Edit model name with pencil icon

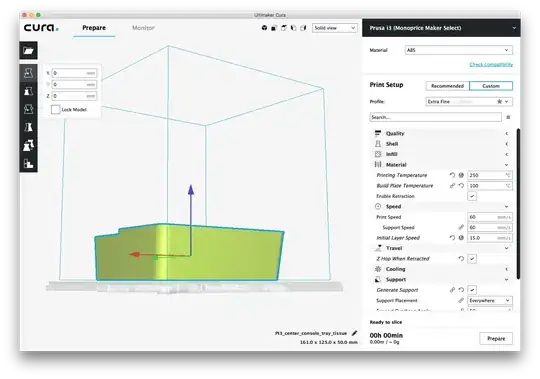354,333
